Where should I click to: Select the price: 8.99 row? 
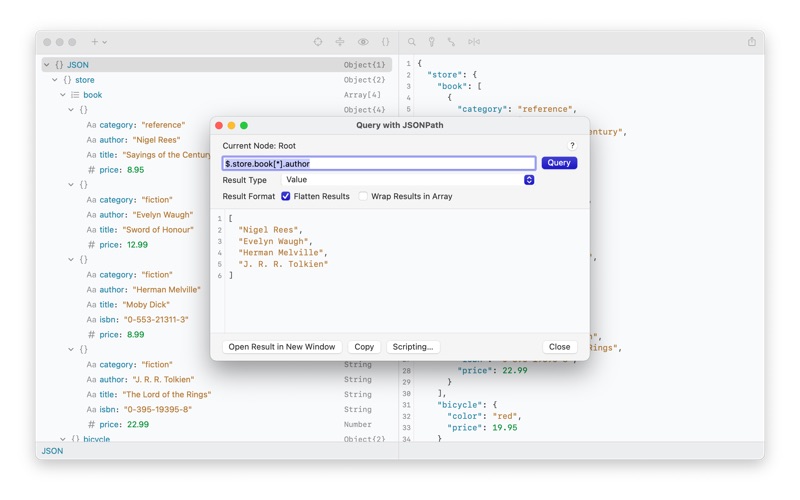tap(115, 335)
